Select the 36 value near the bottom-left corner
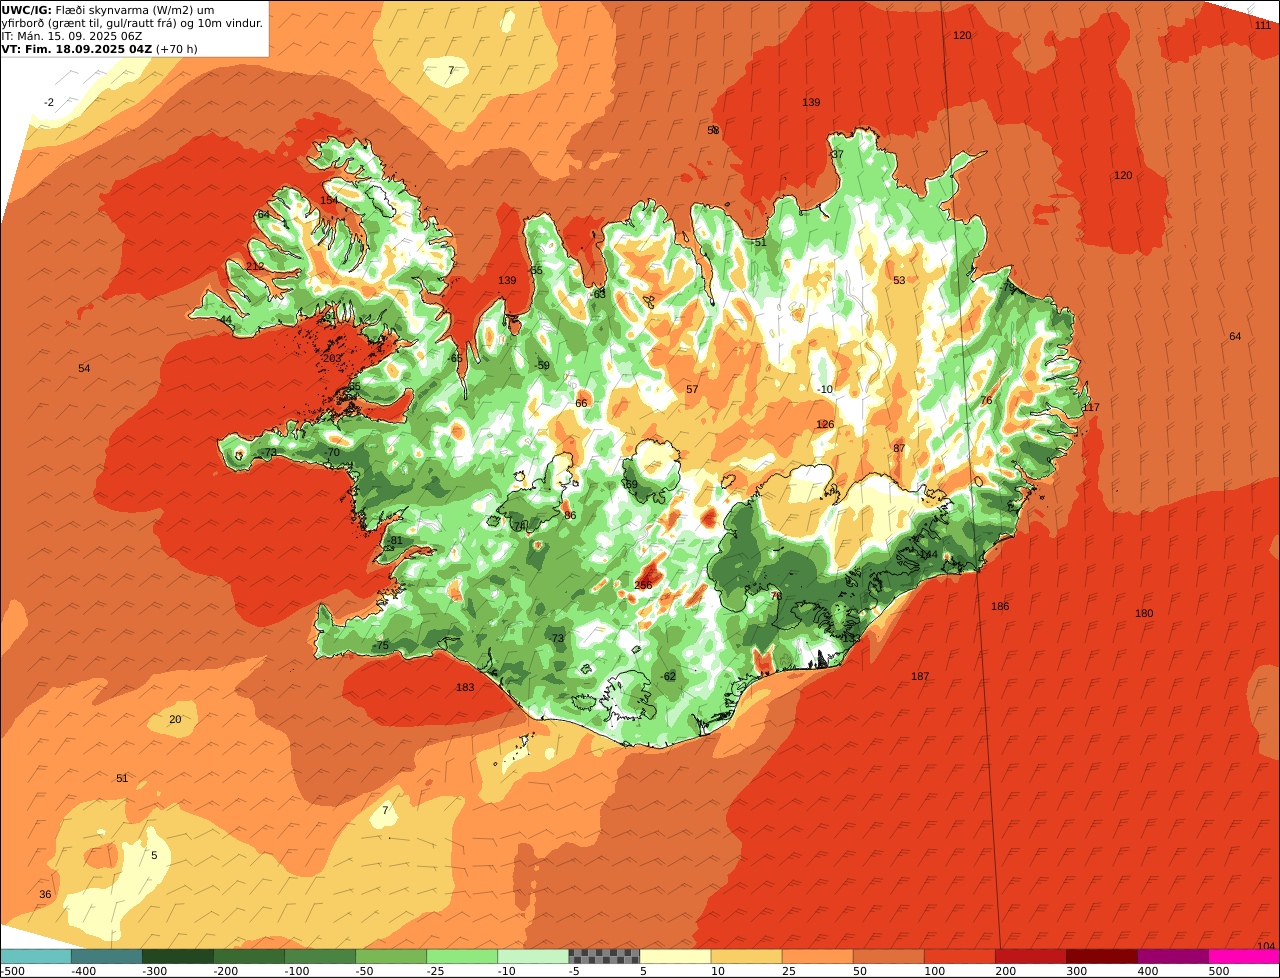The image size is (1280, 978). (x=45, y=894)
